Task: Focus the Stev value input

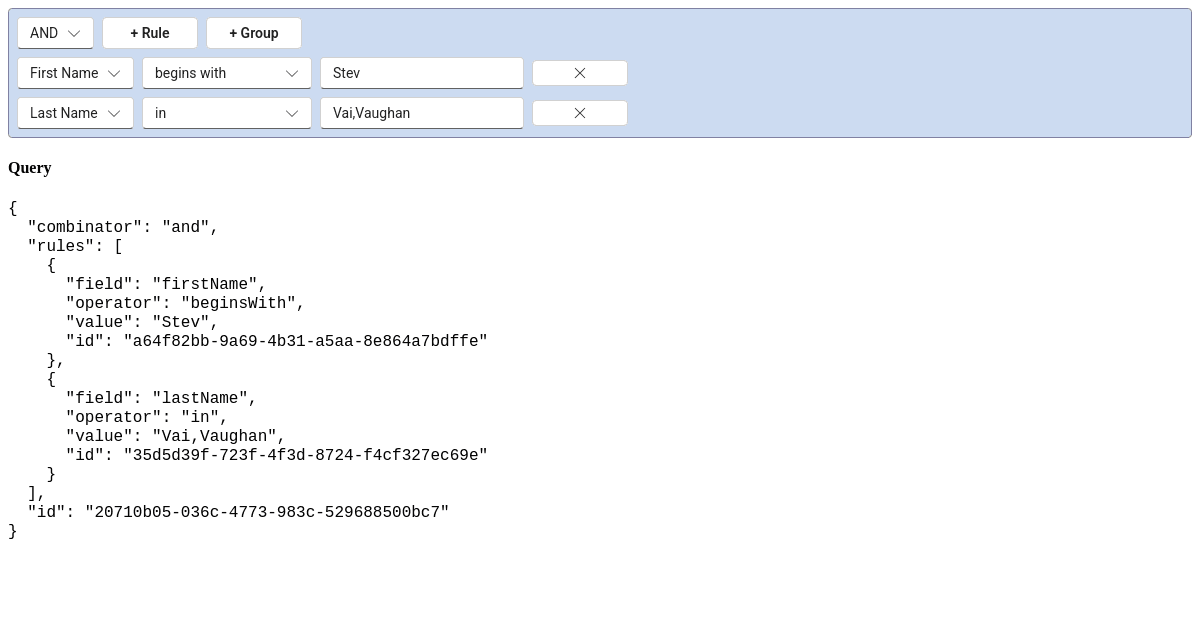Action: click(x=422, y=73)
